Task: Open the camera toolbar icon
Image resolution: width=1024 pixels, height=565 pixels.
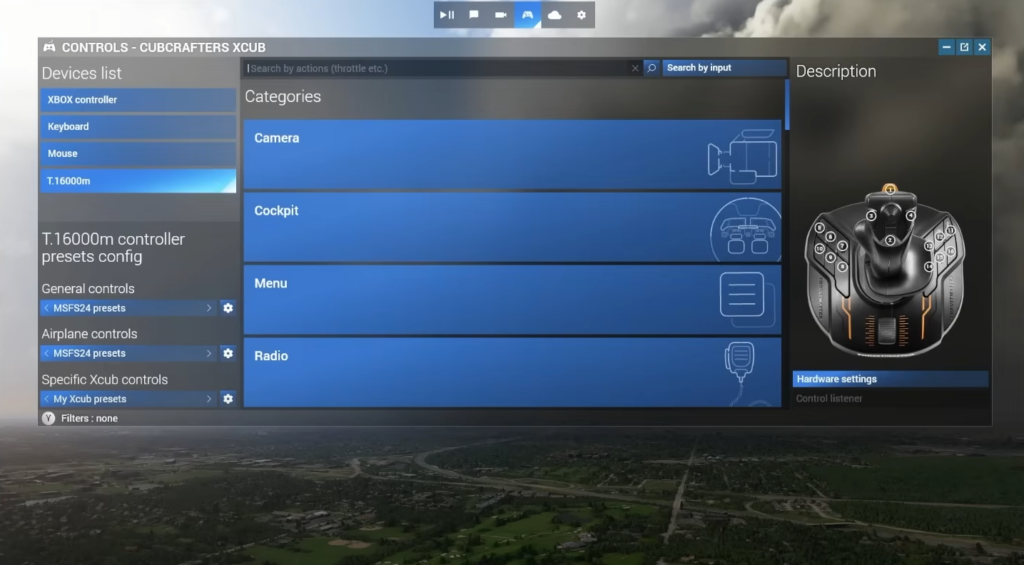Action: click(x=501, y=15)
